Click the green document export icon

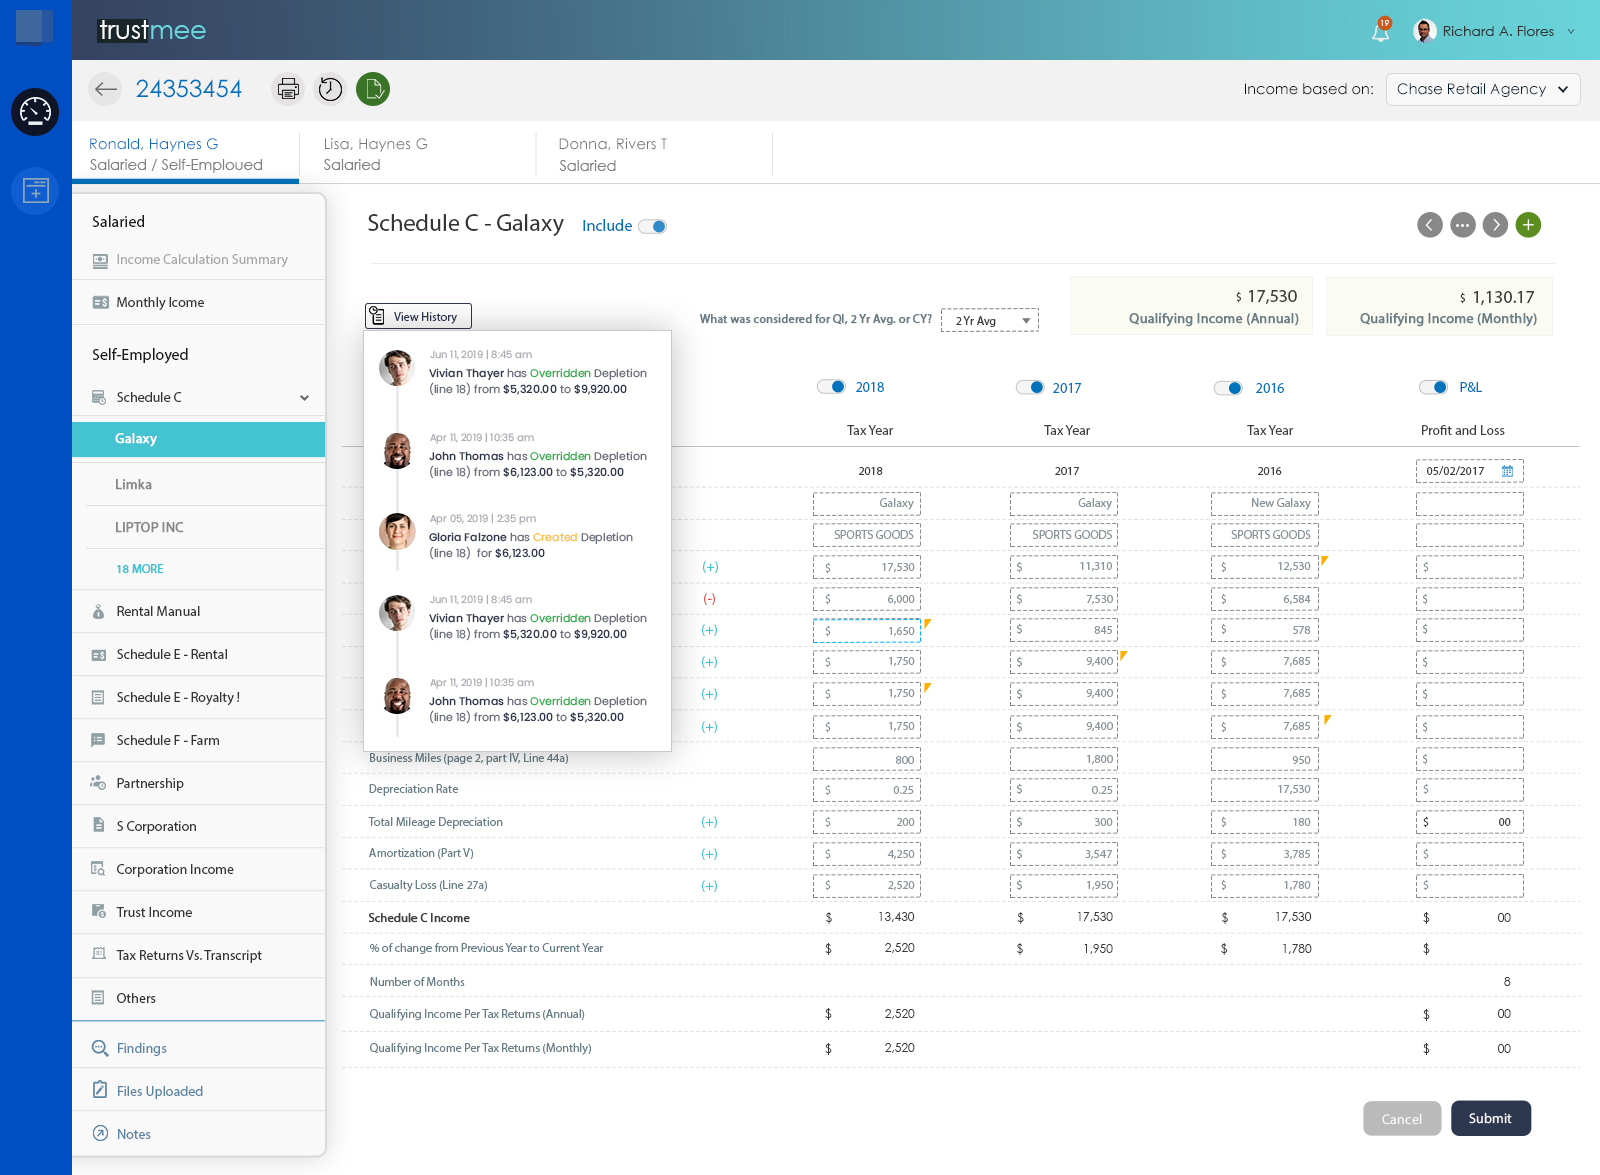click(x=373, y=89)
